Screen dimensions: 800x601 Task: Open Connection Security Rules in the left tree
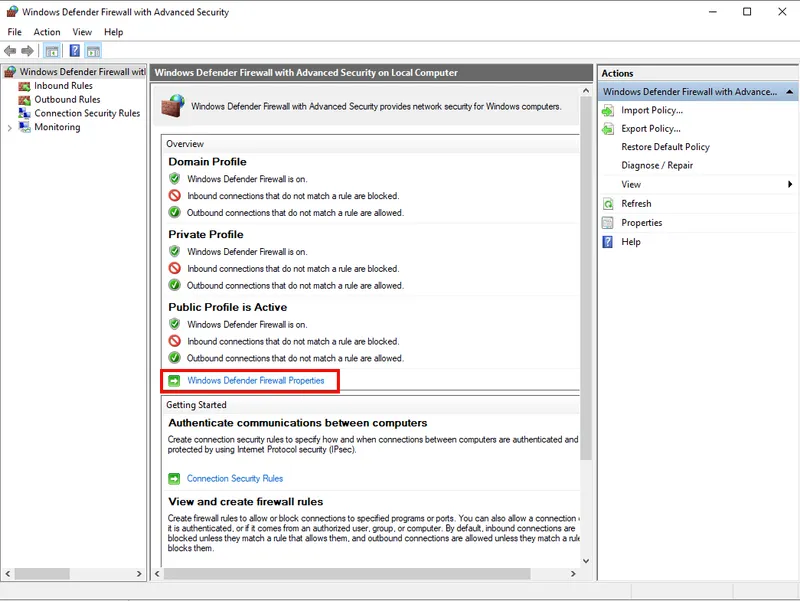(87, 113)
